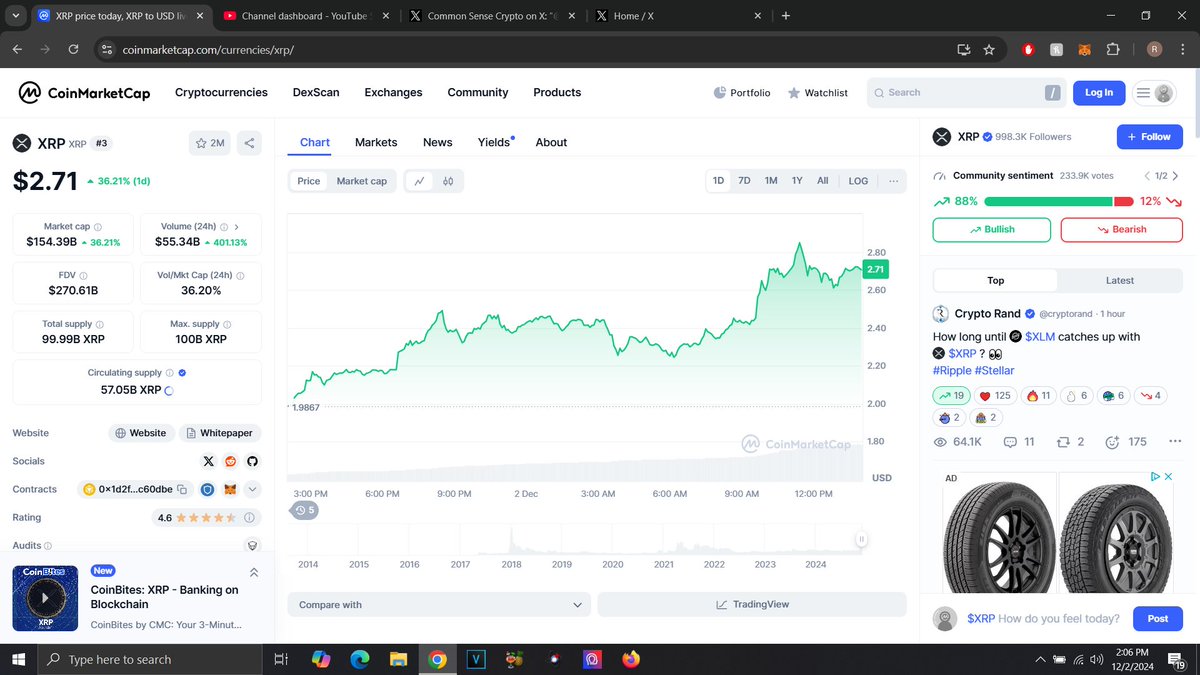Open Markets tab
This screenshot has height=675, width=1200.
coord(376,143)
